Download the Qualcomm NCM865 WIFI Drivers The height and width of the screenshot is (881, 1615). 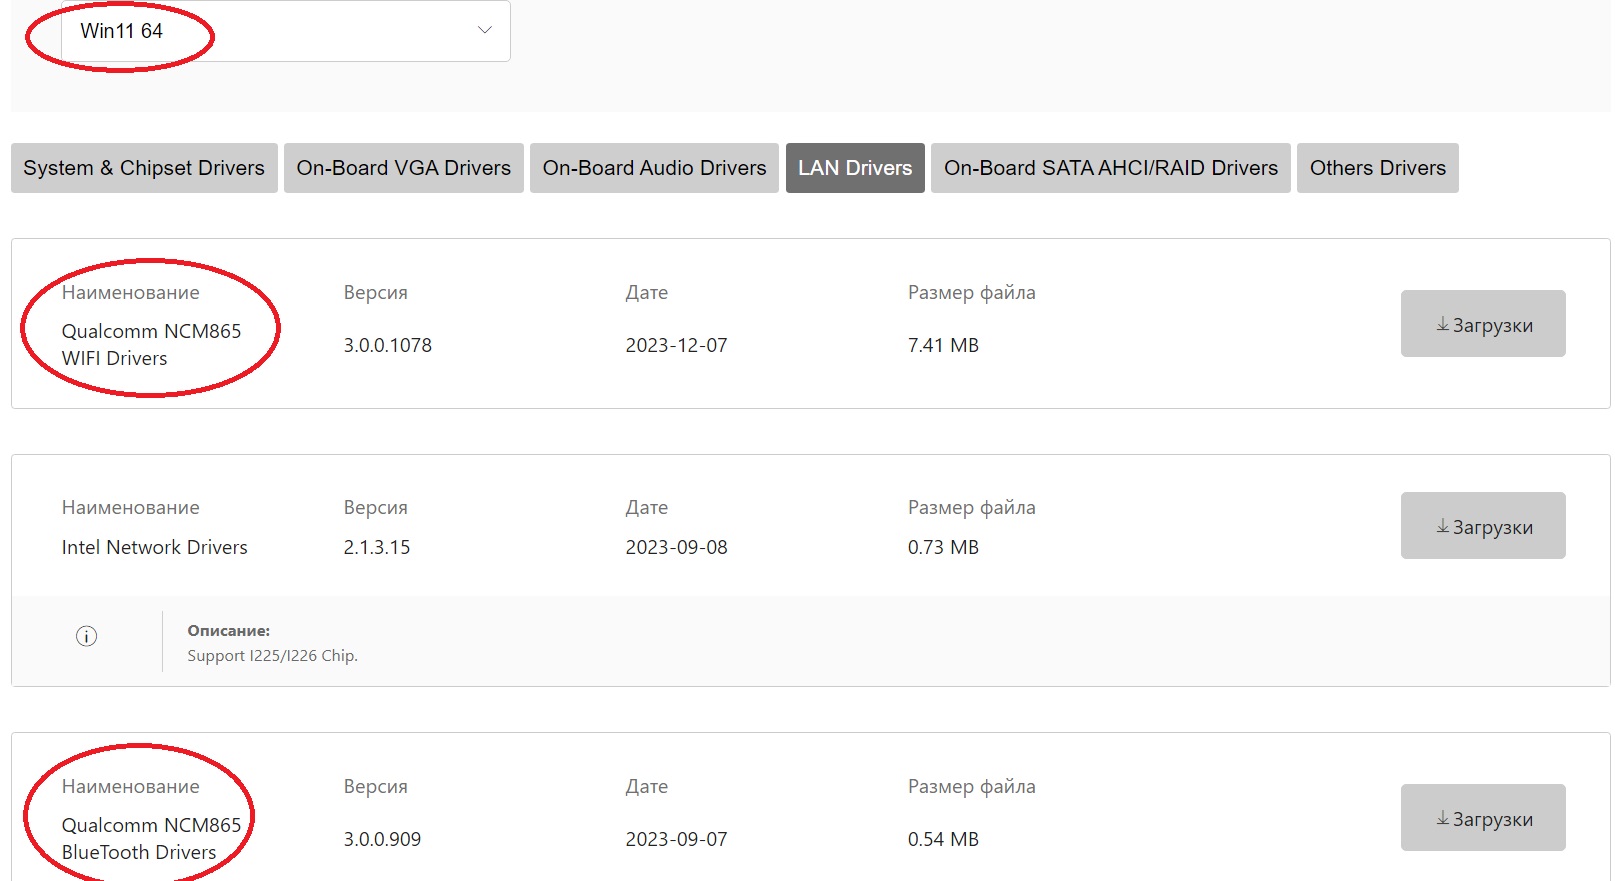pyautogui.click(x=1482, y=324)
